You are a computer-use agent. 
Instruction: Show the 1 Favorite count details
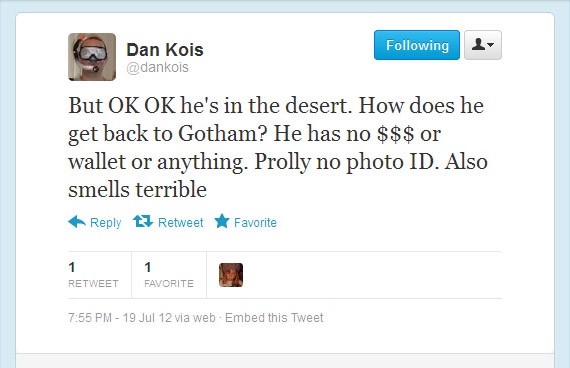[x=169, y=275]
